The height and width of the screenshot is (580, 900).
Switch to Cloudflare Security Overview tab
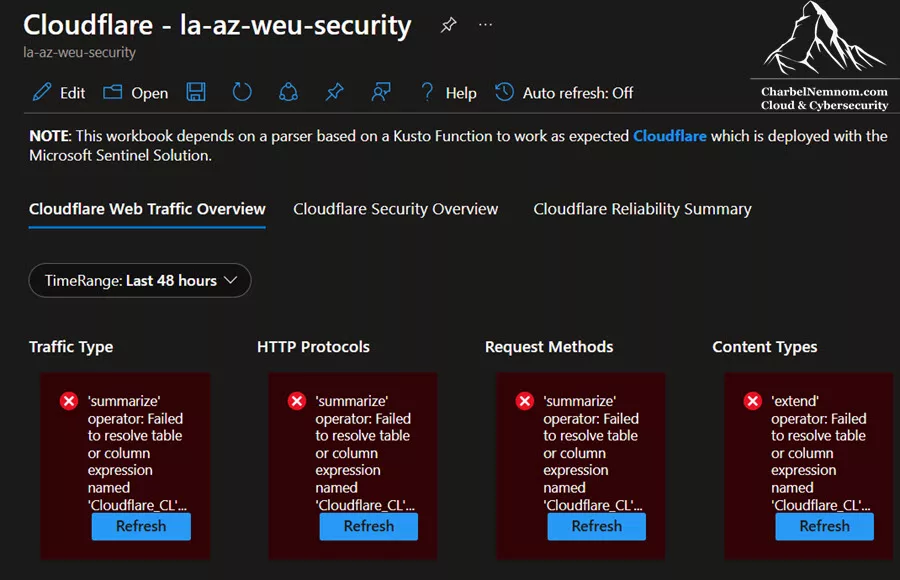click(x=395, y=209)
